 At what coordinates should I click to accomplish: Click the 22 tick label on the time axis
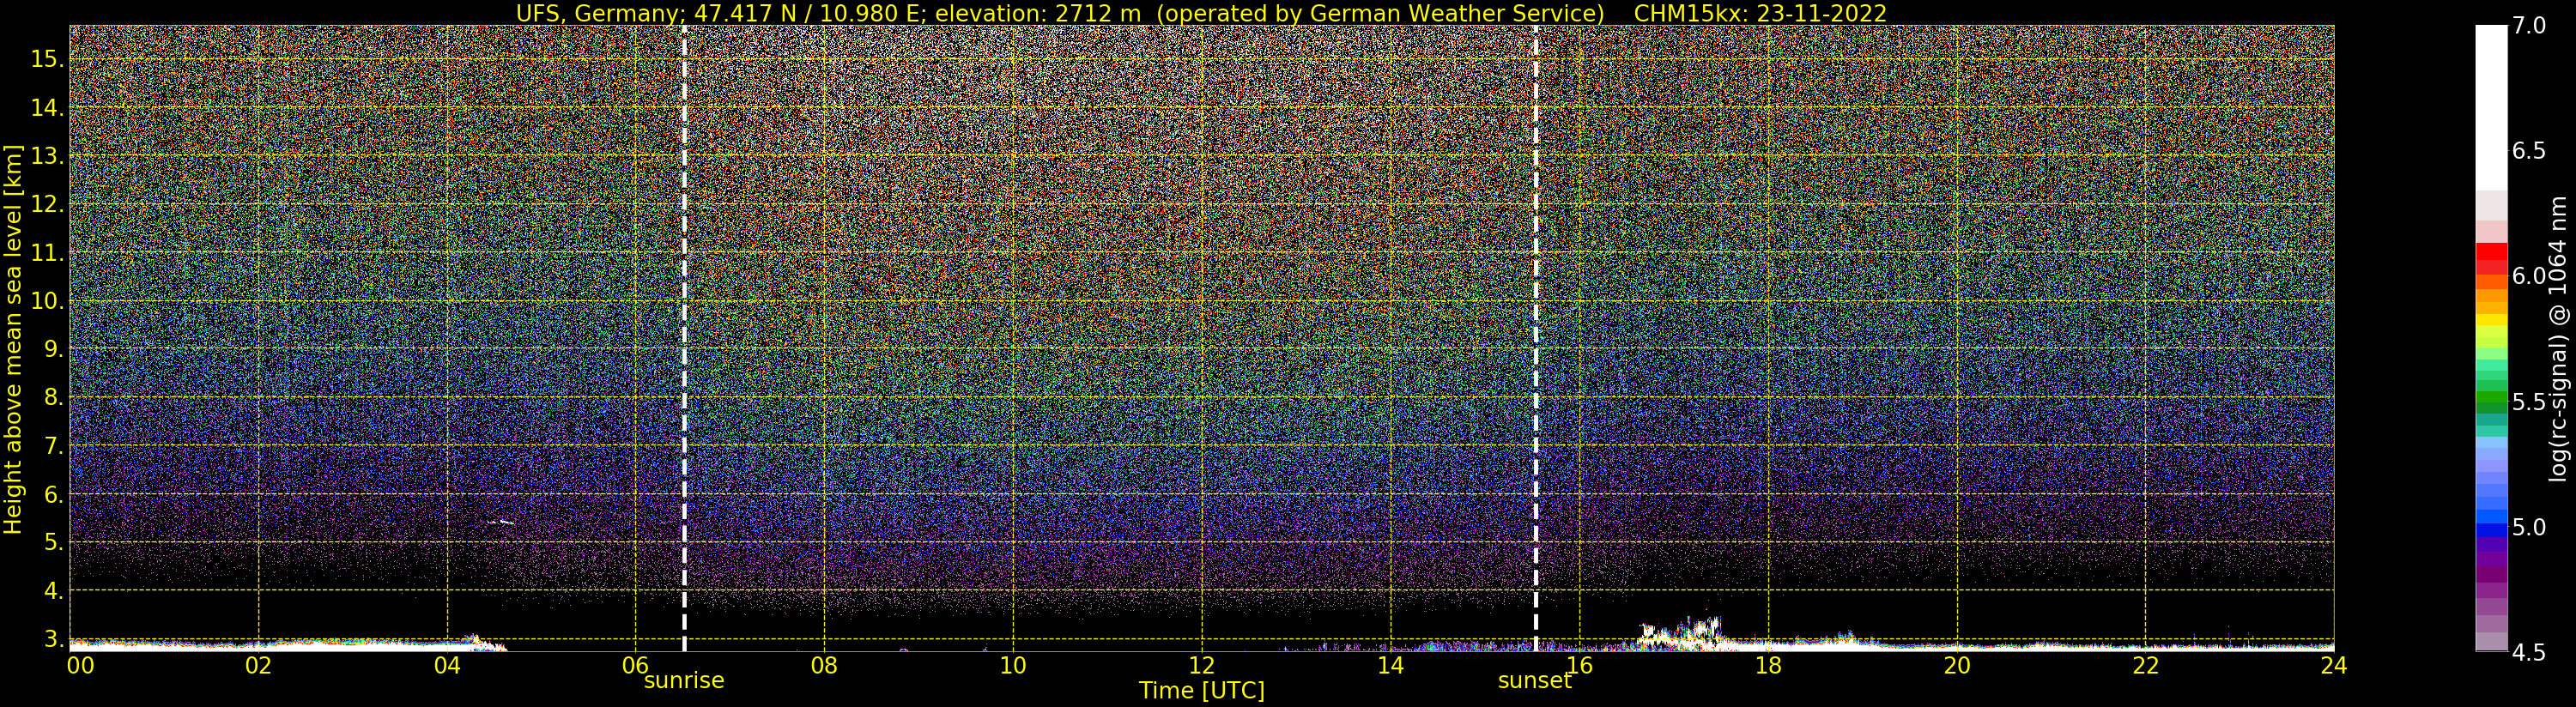click(2146, 665)
